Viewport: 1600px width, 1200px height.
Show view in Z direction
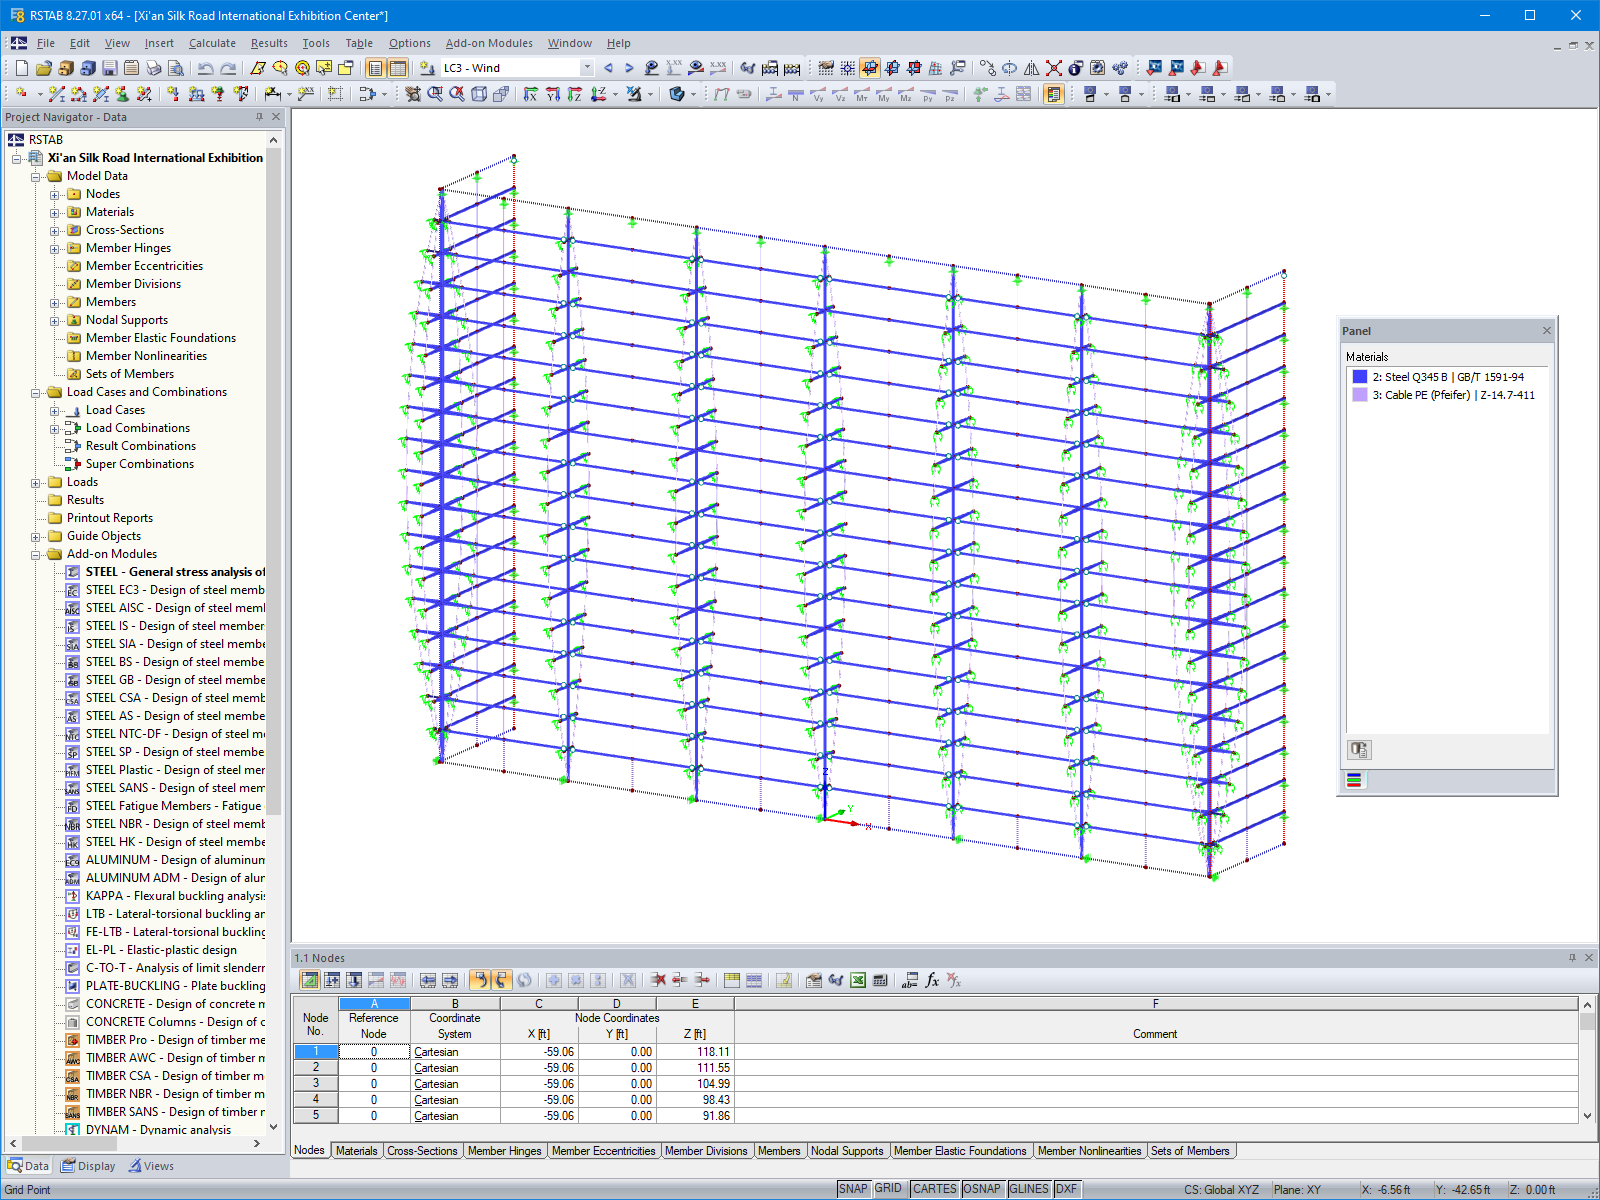pyautogui.click(x=575, y=94)
